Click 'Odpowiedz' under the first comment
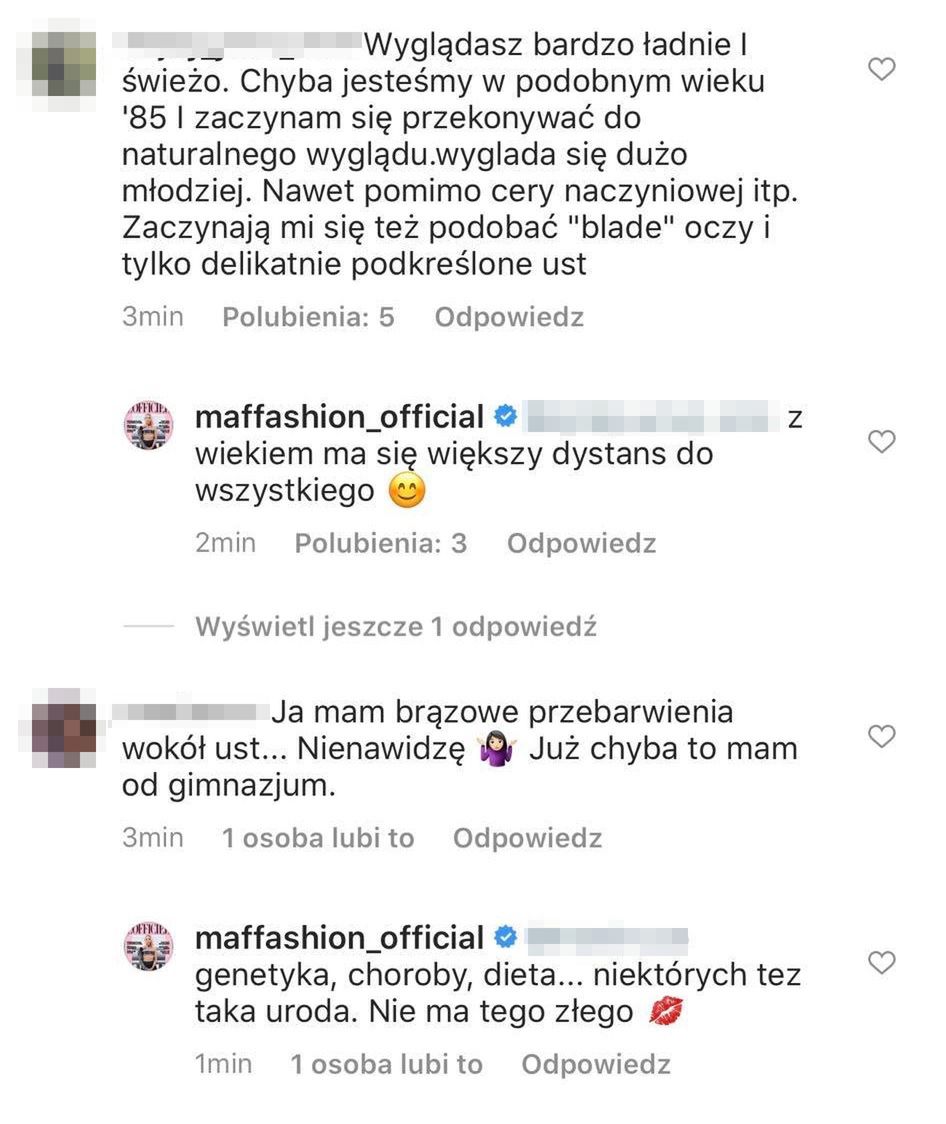The height and width of the screenshot is (1124, 946). (x=508, y=316)
